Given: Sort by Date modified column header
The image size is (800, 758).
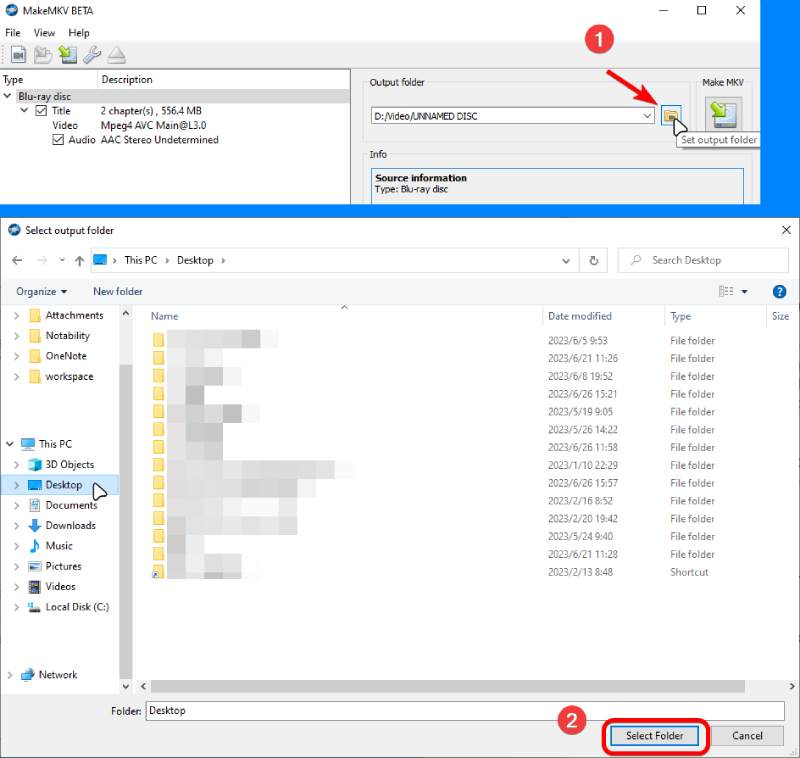Looking at the screenshot, I should point(580,316).
